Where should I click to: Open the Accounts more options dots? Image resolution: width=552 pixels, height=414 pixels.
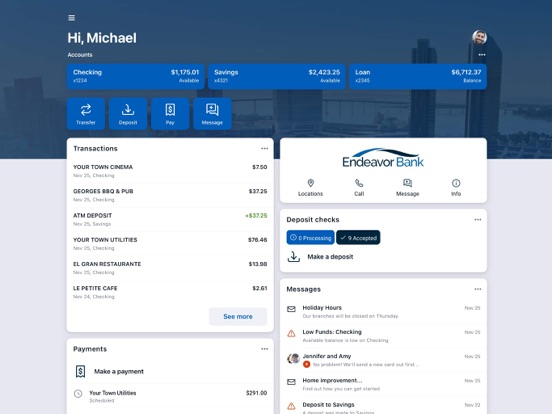point(482,55)
